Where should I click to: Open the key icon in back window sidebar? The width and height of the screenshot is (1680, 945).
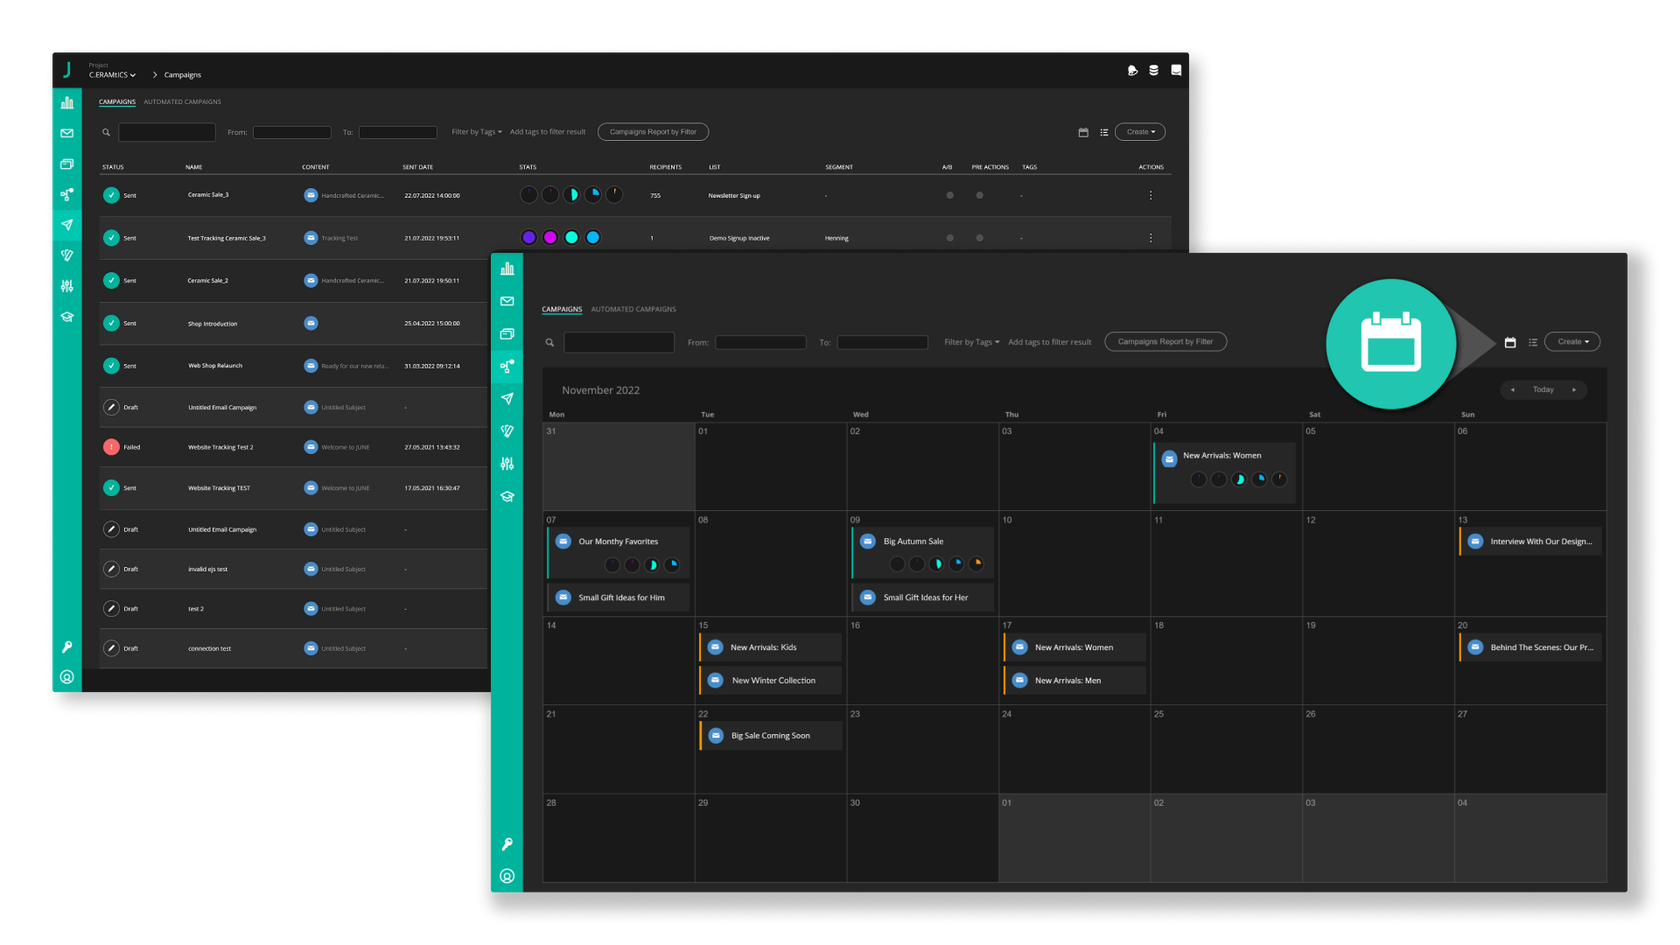tap(67, 647)
